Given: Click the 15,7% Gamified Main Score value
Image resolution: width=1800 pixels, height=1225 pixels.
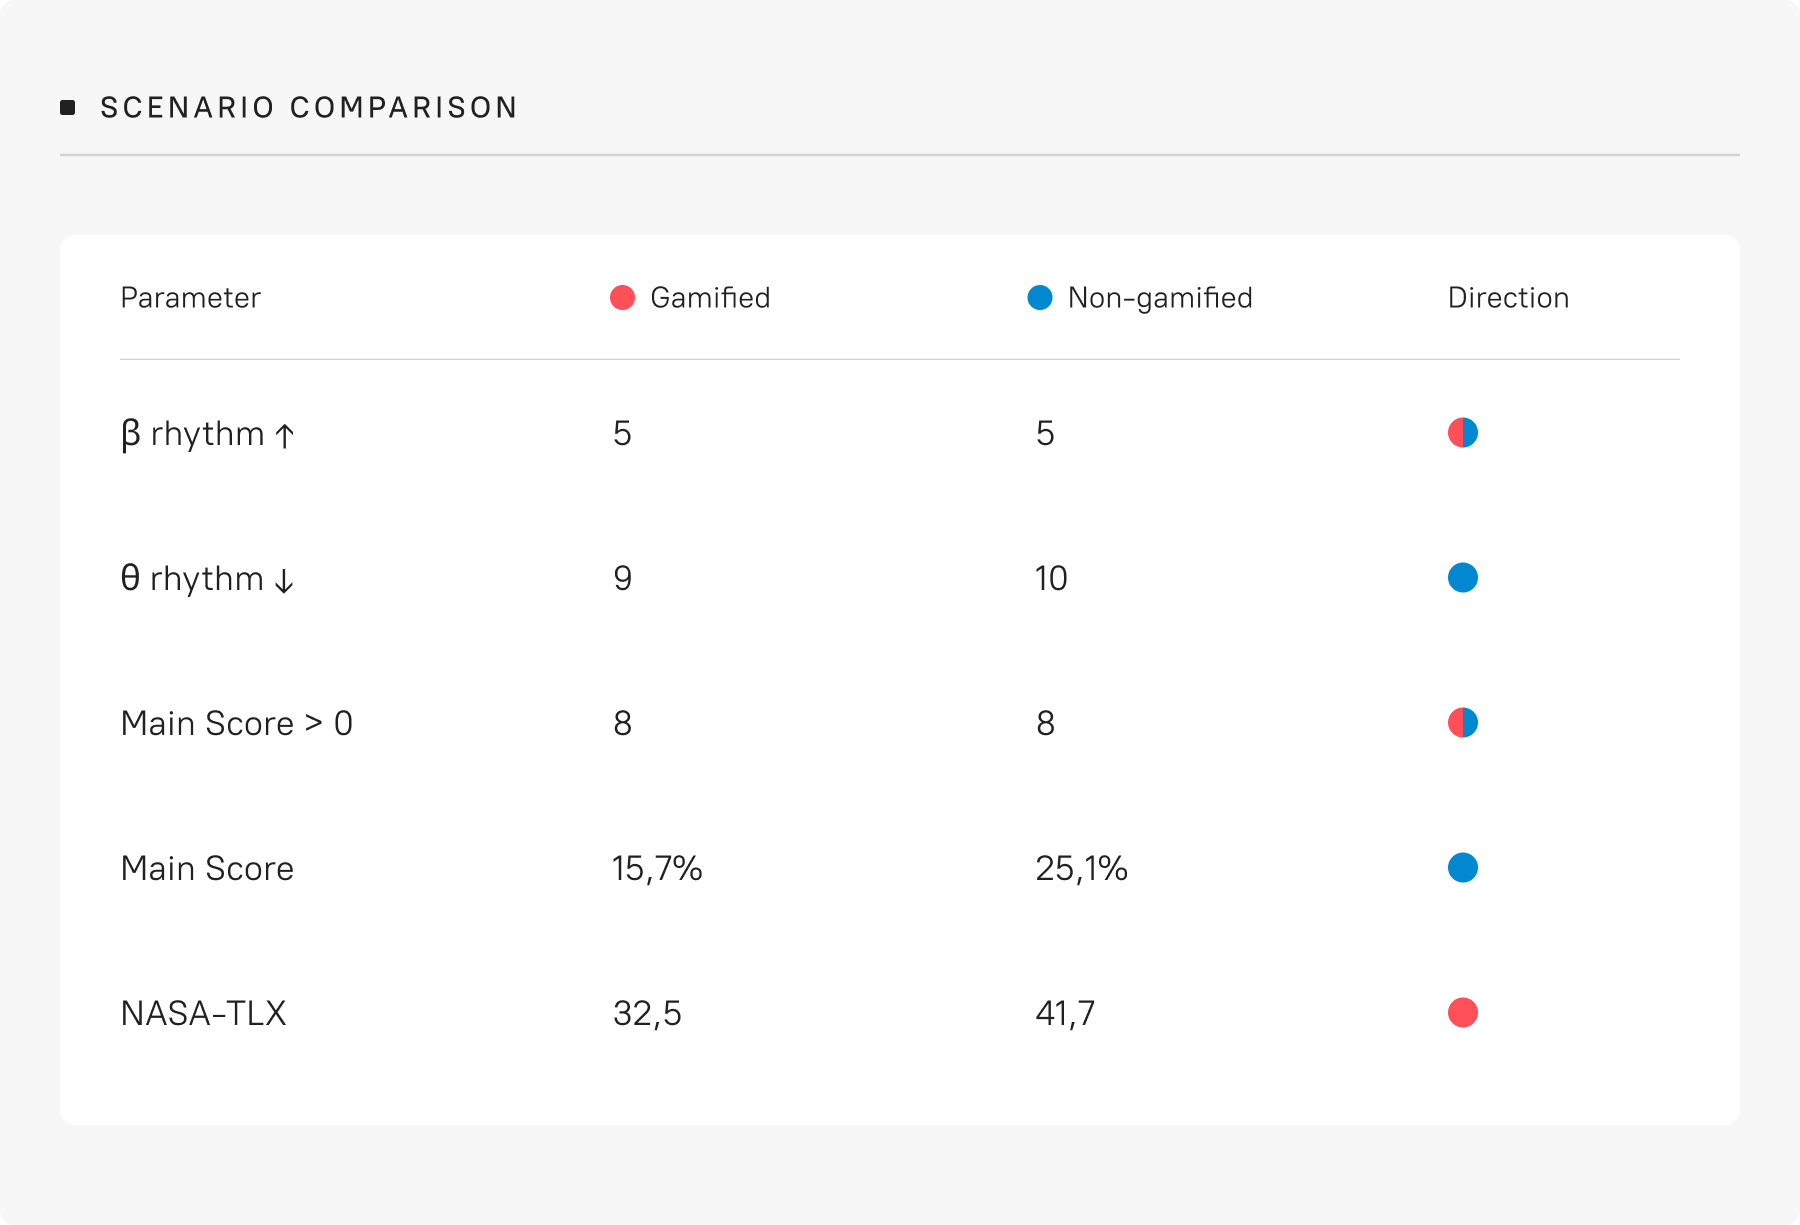Looking at the screenshot, I should click(657, 868).
